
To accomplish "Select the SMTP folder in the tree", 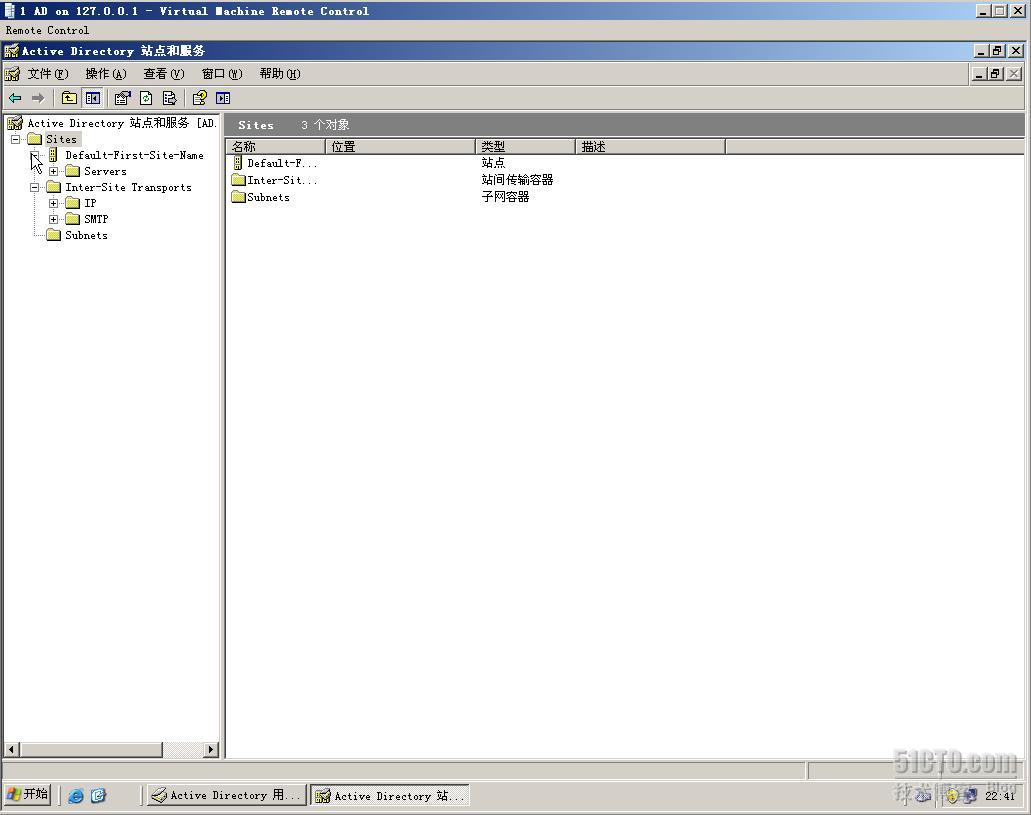I will 96,219.
